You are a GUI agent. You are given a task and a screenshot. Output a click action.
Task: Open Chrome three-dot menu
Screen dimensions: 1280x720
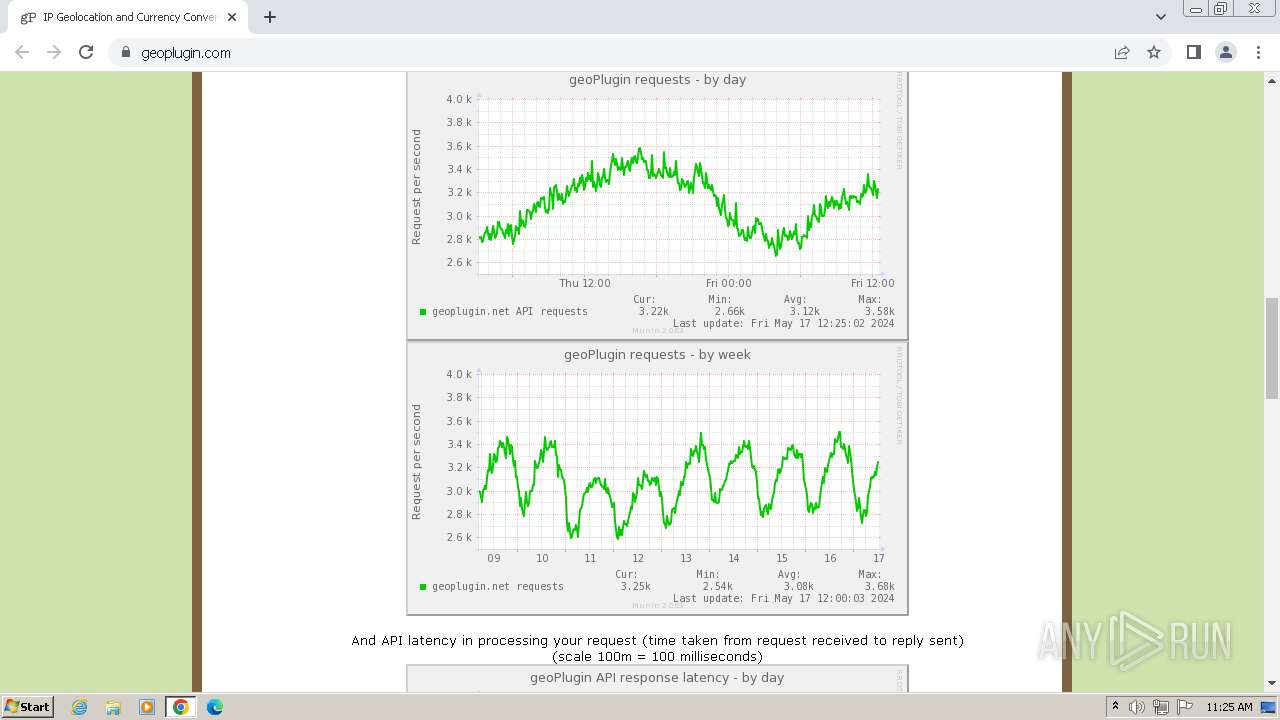pyautogui.click(x=1258, y=52)
